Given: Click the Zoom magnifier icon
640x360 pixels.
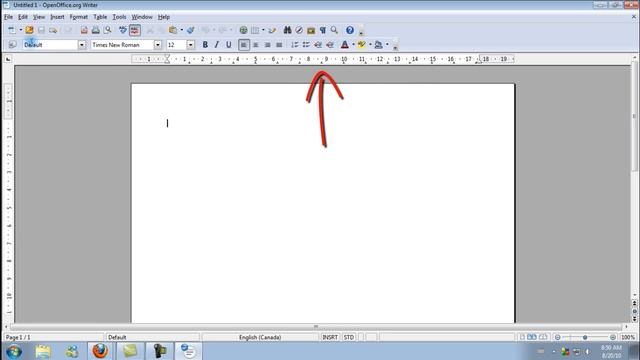Looking at the screenshot, I should [334, 30].
